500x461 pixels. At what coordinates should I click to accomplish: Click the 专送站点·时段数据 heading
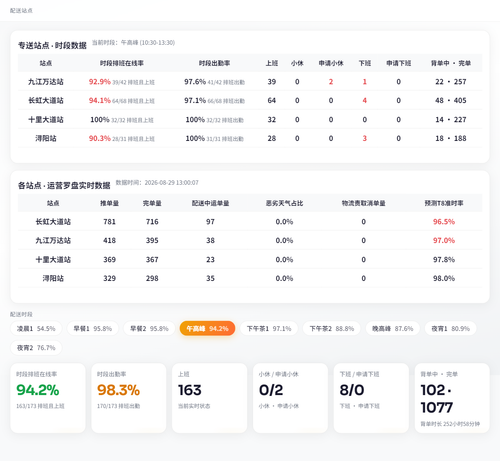pyautogui.click(x=52, y=45)
